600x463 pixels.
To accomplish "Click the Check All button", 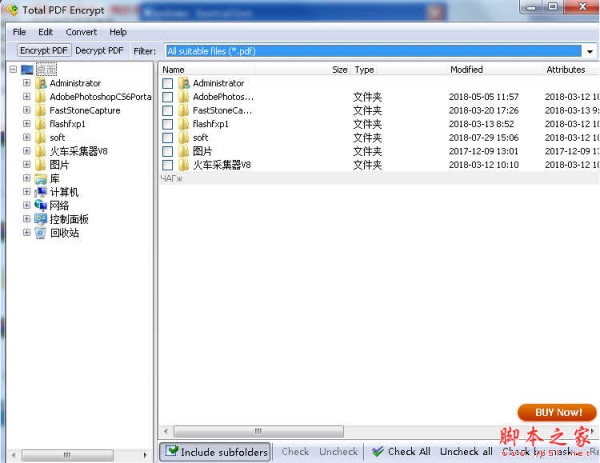I will tap(401, 452).
